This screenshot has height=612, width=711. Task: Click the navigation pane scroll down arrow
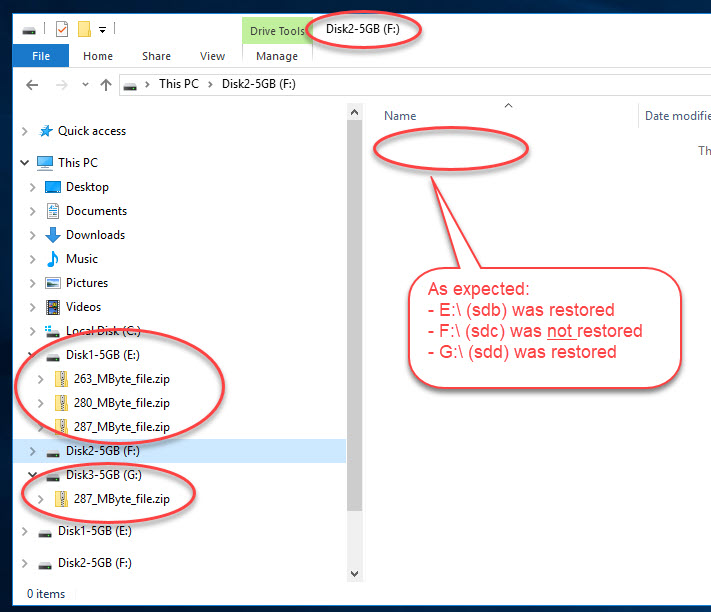(x=353, y=573)
